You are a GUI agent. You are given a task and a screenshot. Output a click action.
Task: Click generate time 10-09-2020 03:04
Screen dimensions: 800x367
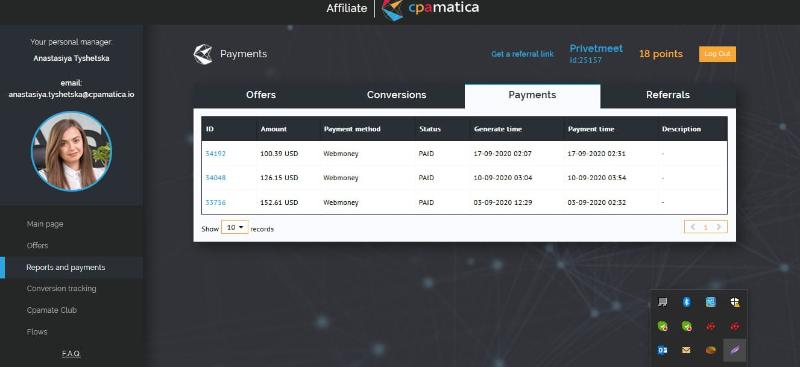[503, 178]
